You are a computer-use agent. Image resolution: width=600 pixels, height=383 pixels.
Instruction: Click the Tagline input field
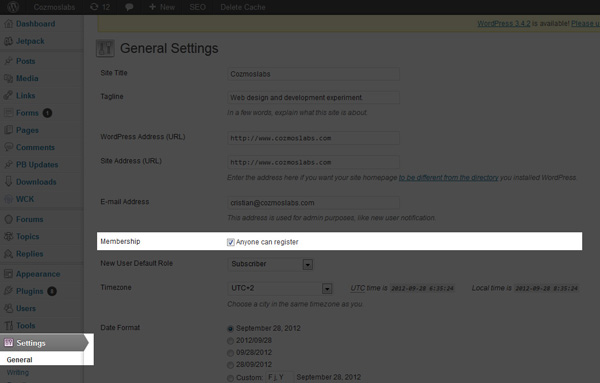[x=313, y=98]
